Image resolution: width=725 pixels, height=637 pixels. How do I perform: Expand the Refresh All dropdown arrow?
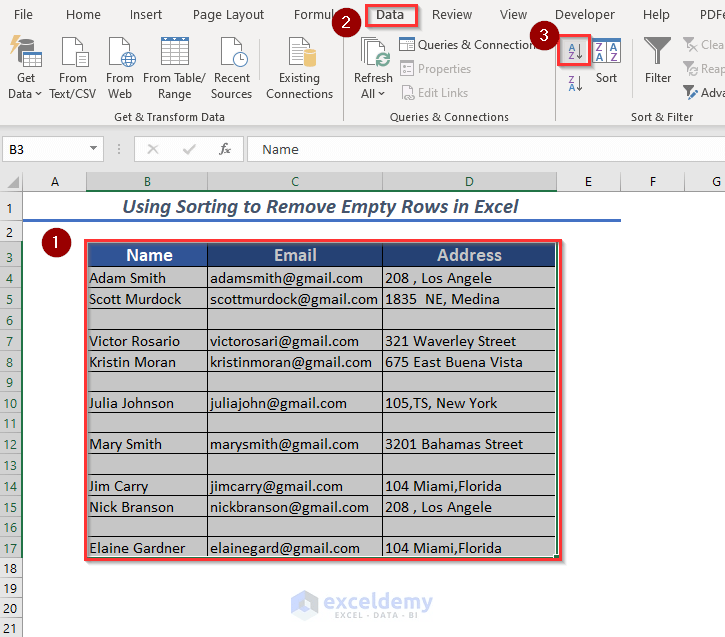pyautogui.click(x=382, y=94)
